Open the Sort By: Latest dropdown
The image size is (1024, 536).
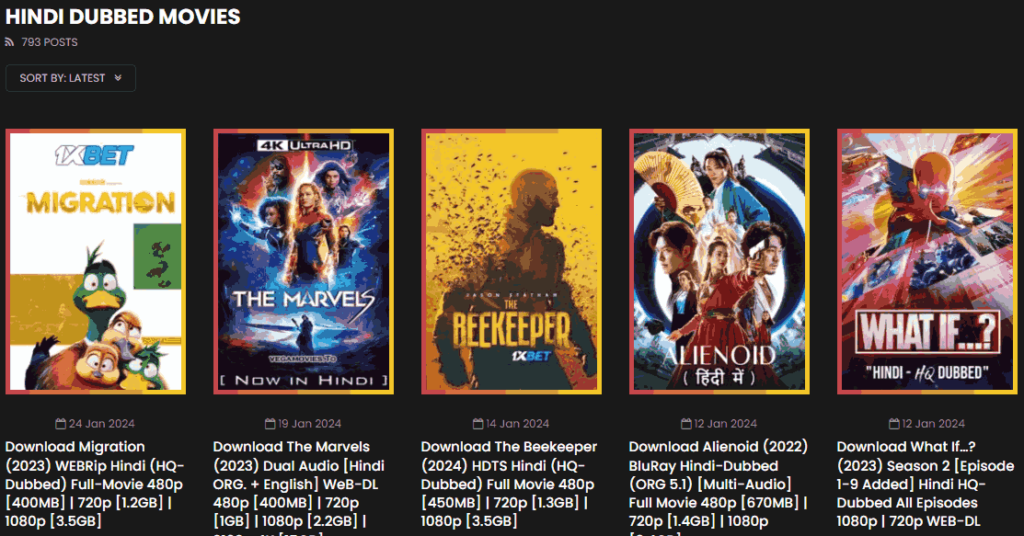tap(71, 78)
